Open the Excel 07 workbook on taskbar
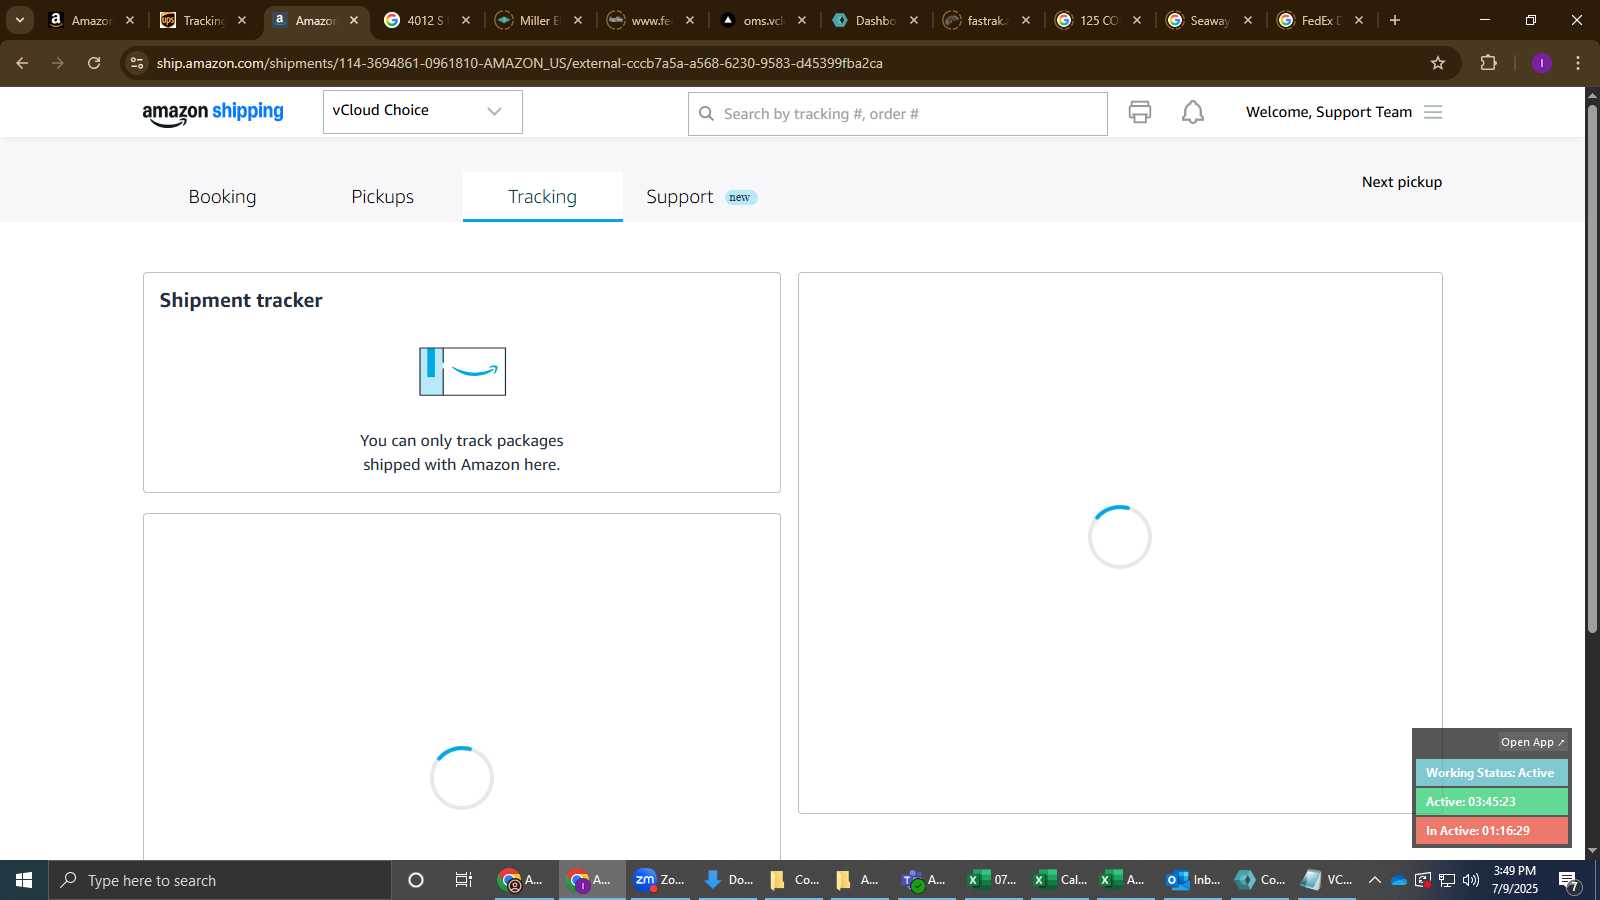 [991, 880]
